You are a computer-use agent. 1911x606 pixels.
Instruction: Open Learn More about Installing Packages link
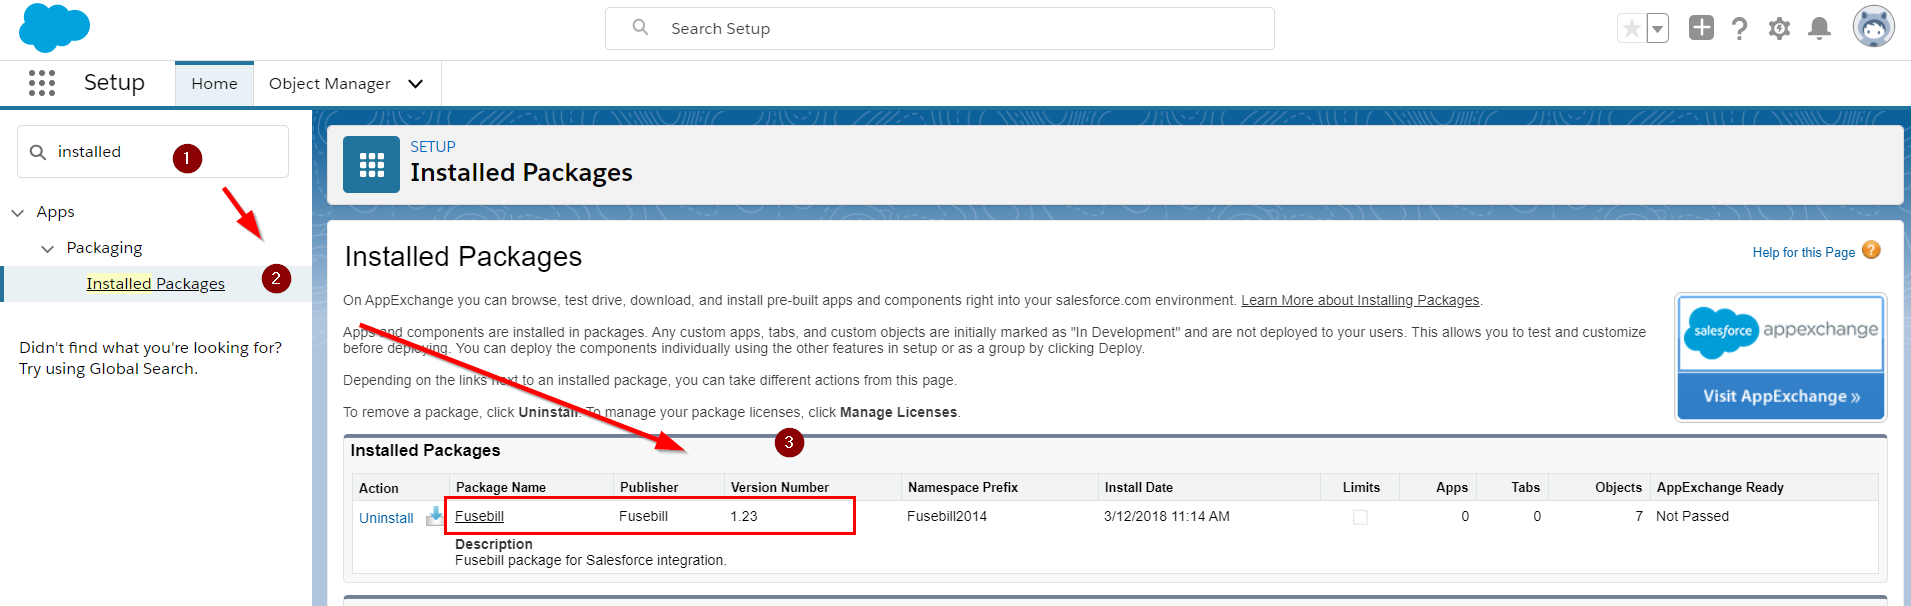[1360, 300]
